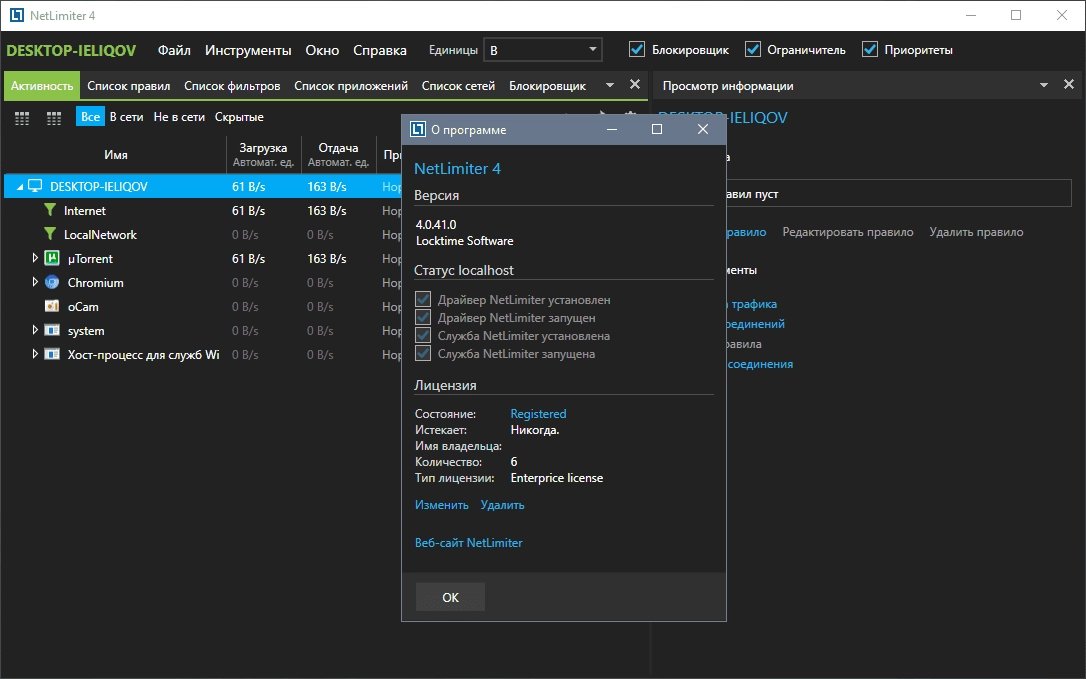Click the Registered status link
This screenshot has height=679, width=1086.
pos(538,414)
